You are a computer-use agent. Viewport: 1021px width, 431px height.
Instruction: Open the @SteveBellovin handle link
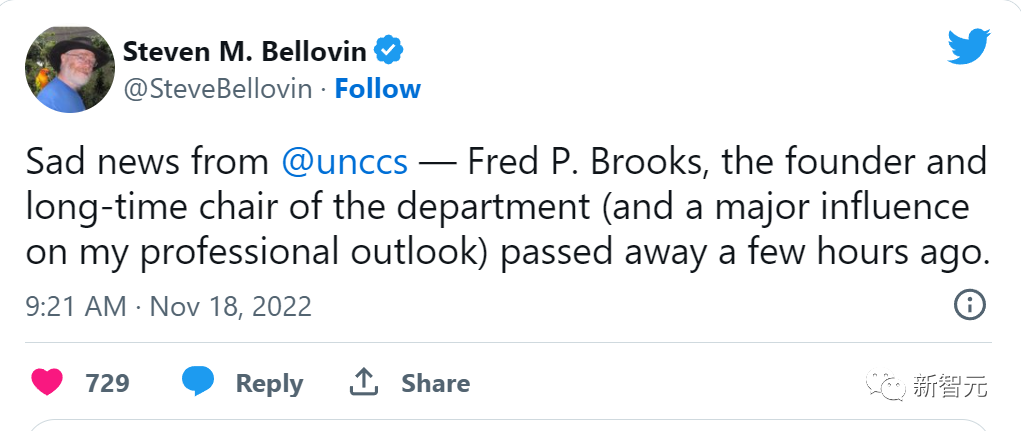pos(216,89)
